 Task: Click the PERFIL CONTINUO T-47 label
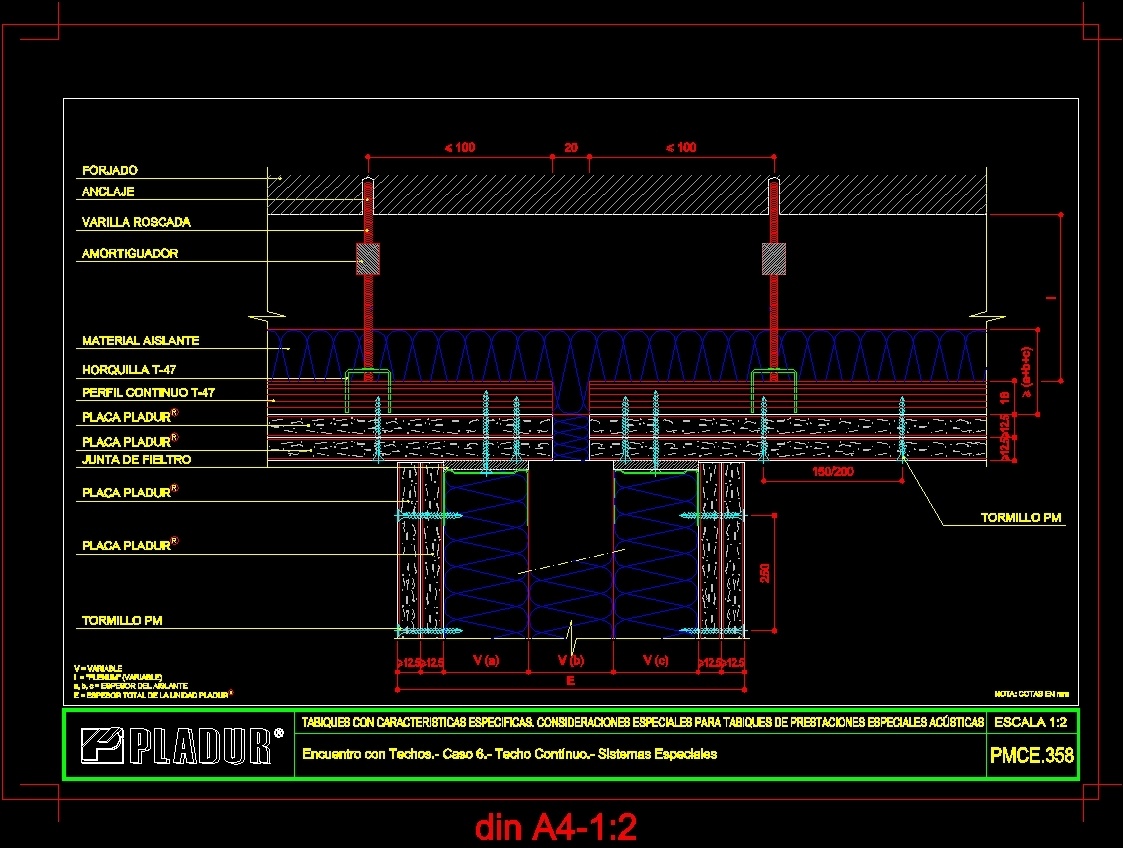[147, 393]
